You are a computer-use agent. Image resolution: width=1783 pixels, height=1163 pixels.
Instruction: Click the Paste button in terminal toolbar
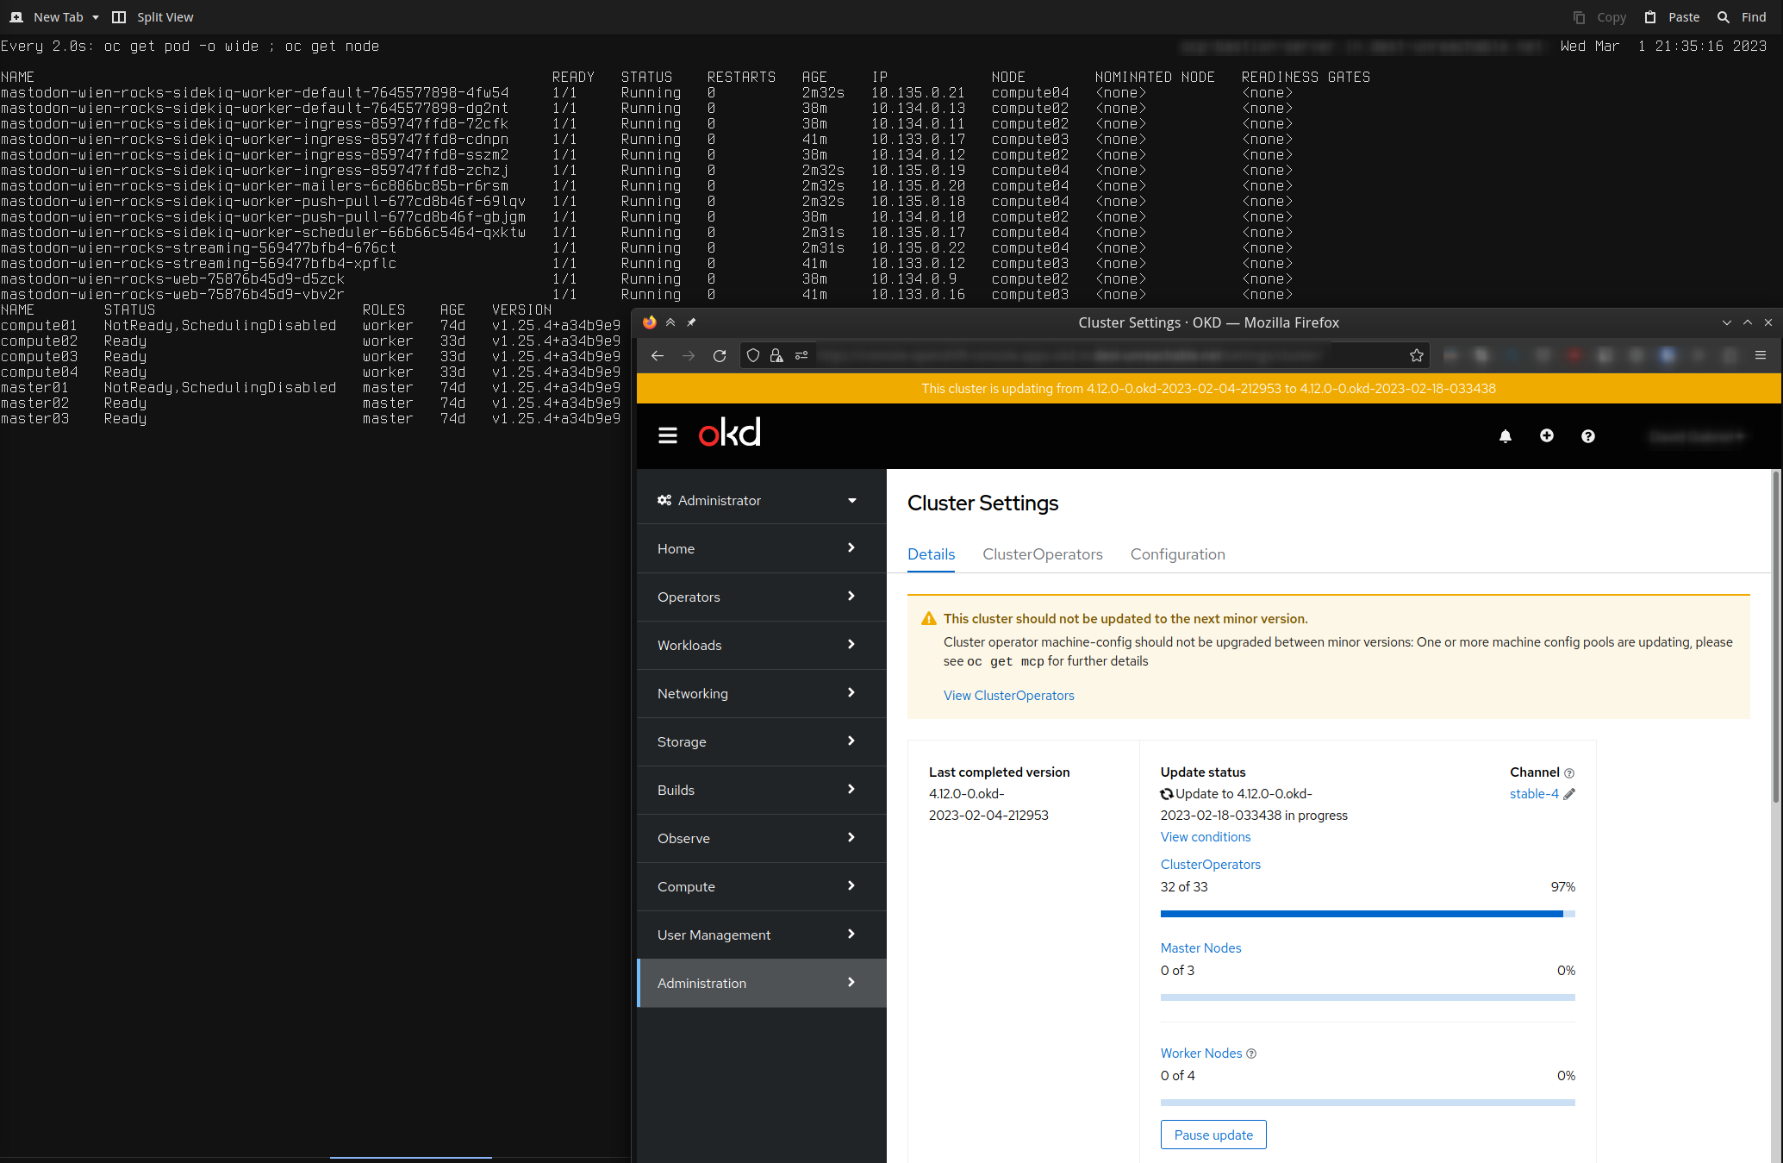tap(1672, 17)
